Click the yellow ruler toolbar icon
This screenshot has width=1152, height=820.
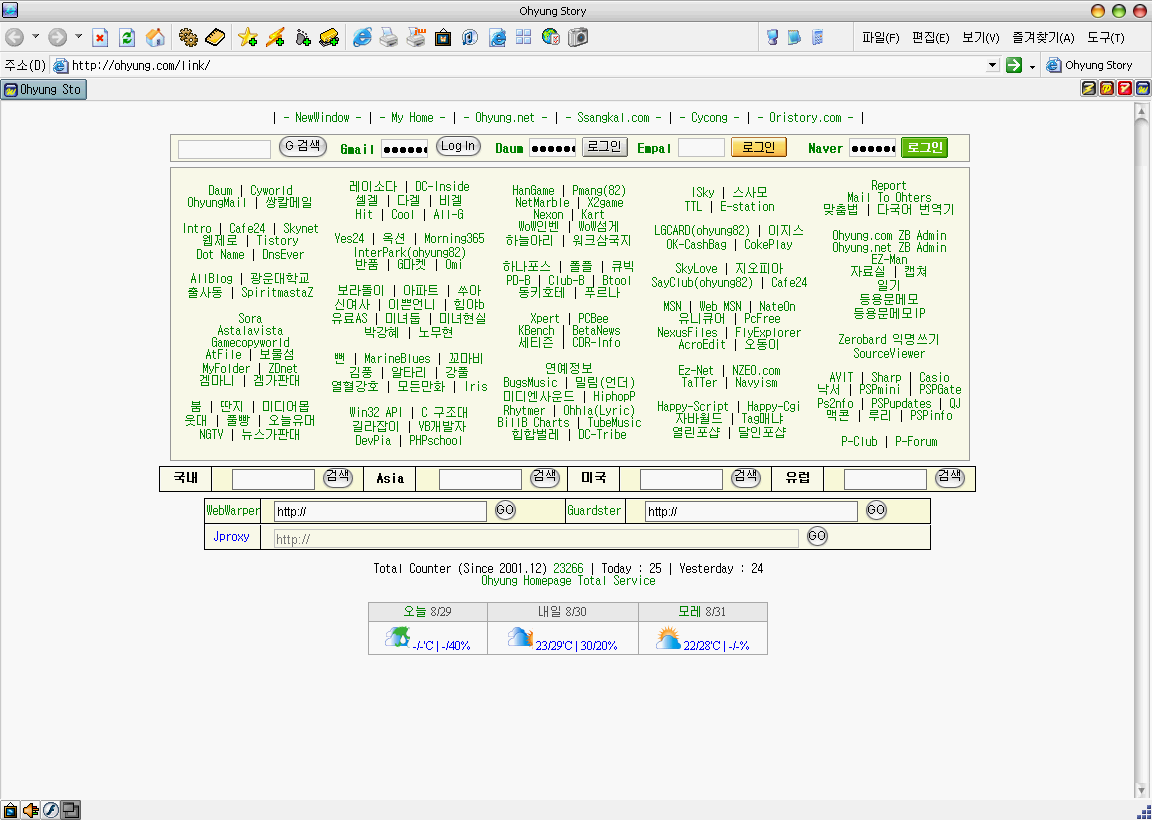click(x=215, y=37)
